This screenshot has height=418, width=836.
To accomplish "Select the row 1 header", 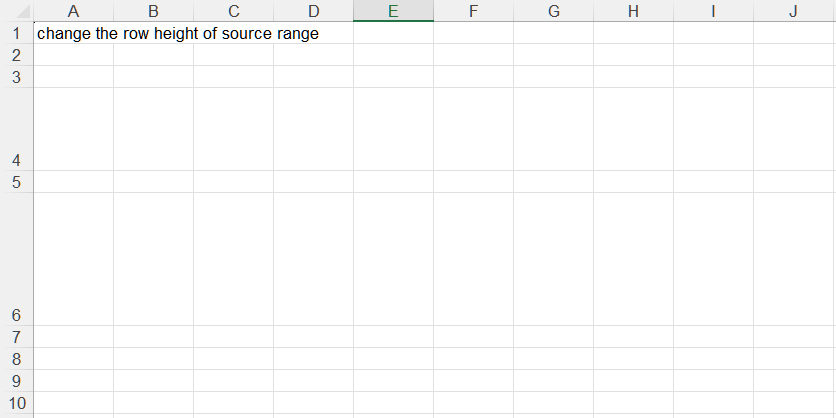I will 16,33.
